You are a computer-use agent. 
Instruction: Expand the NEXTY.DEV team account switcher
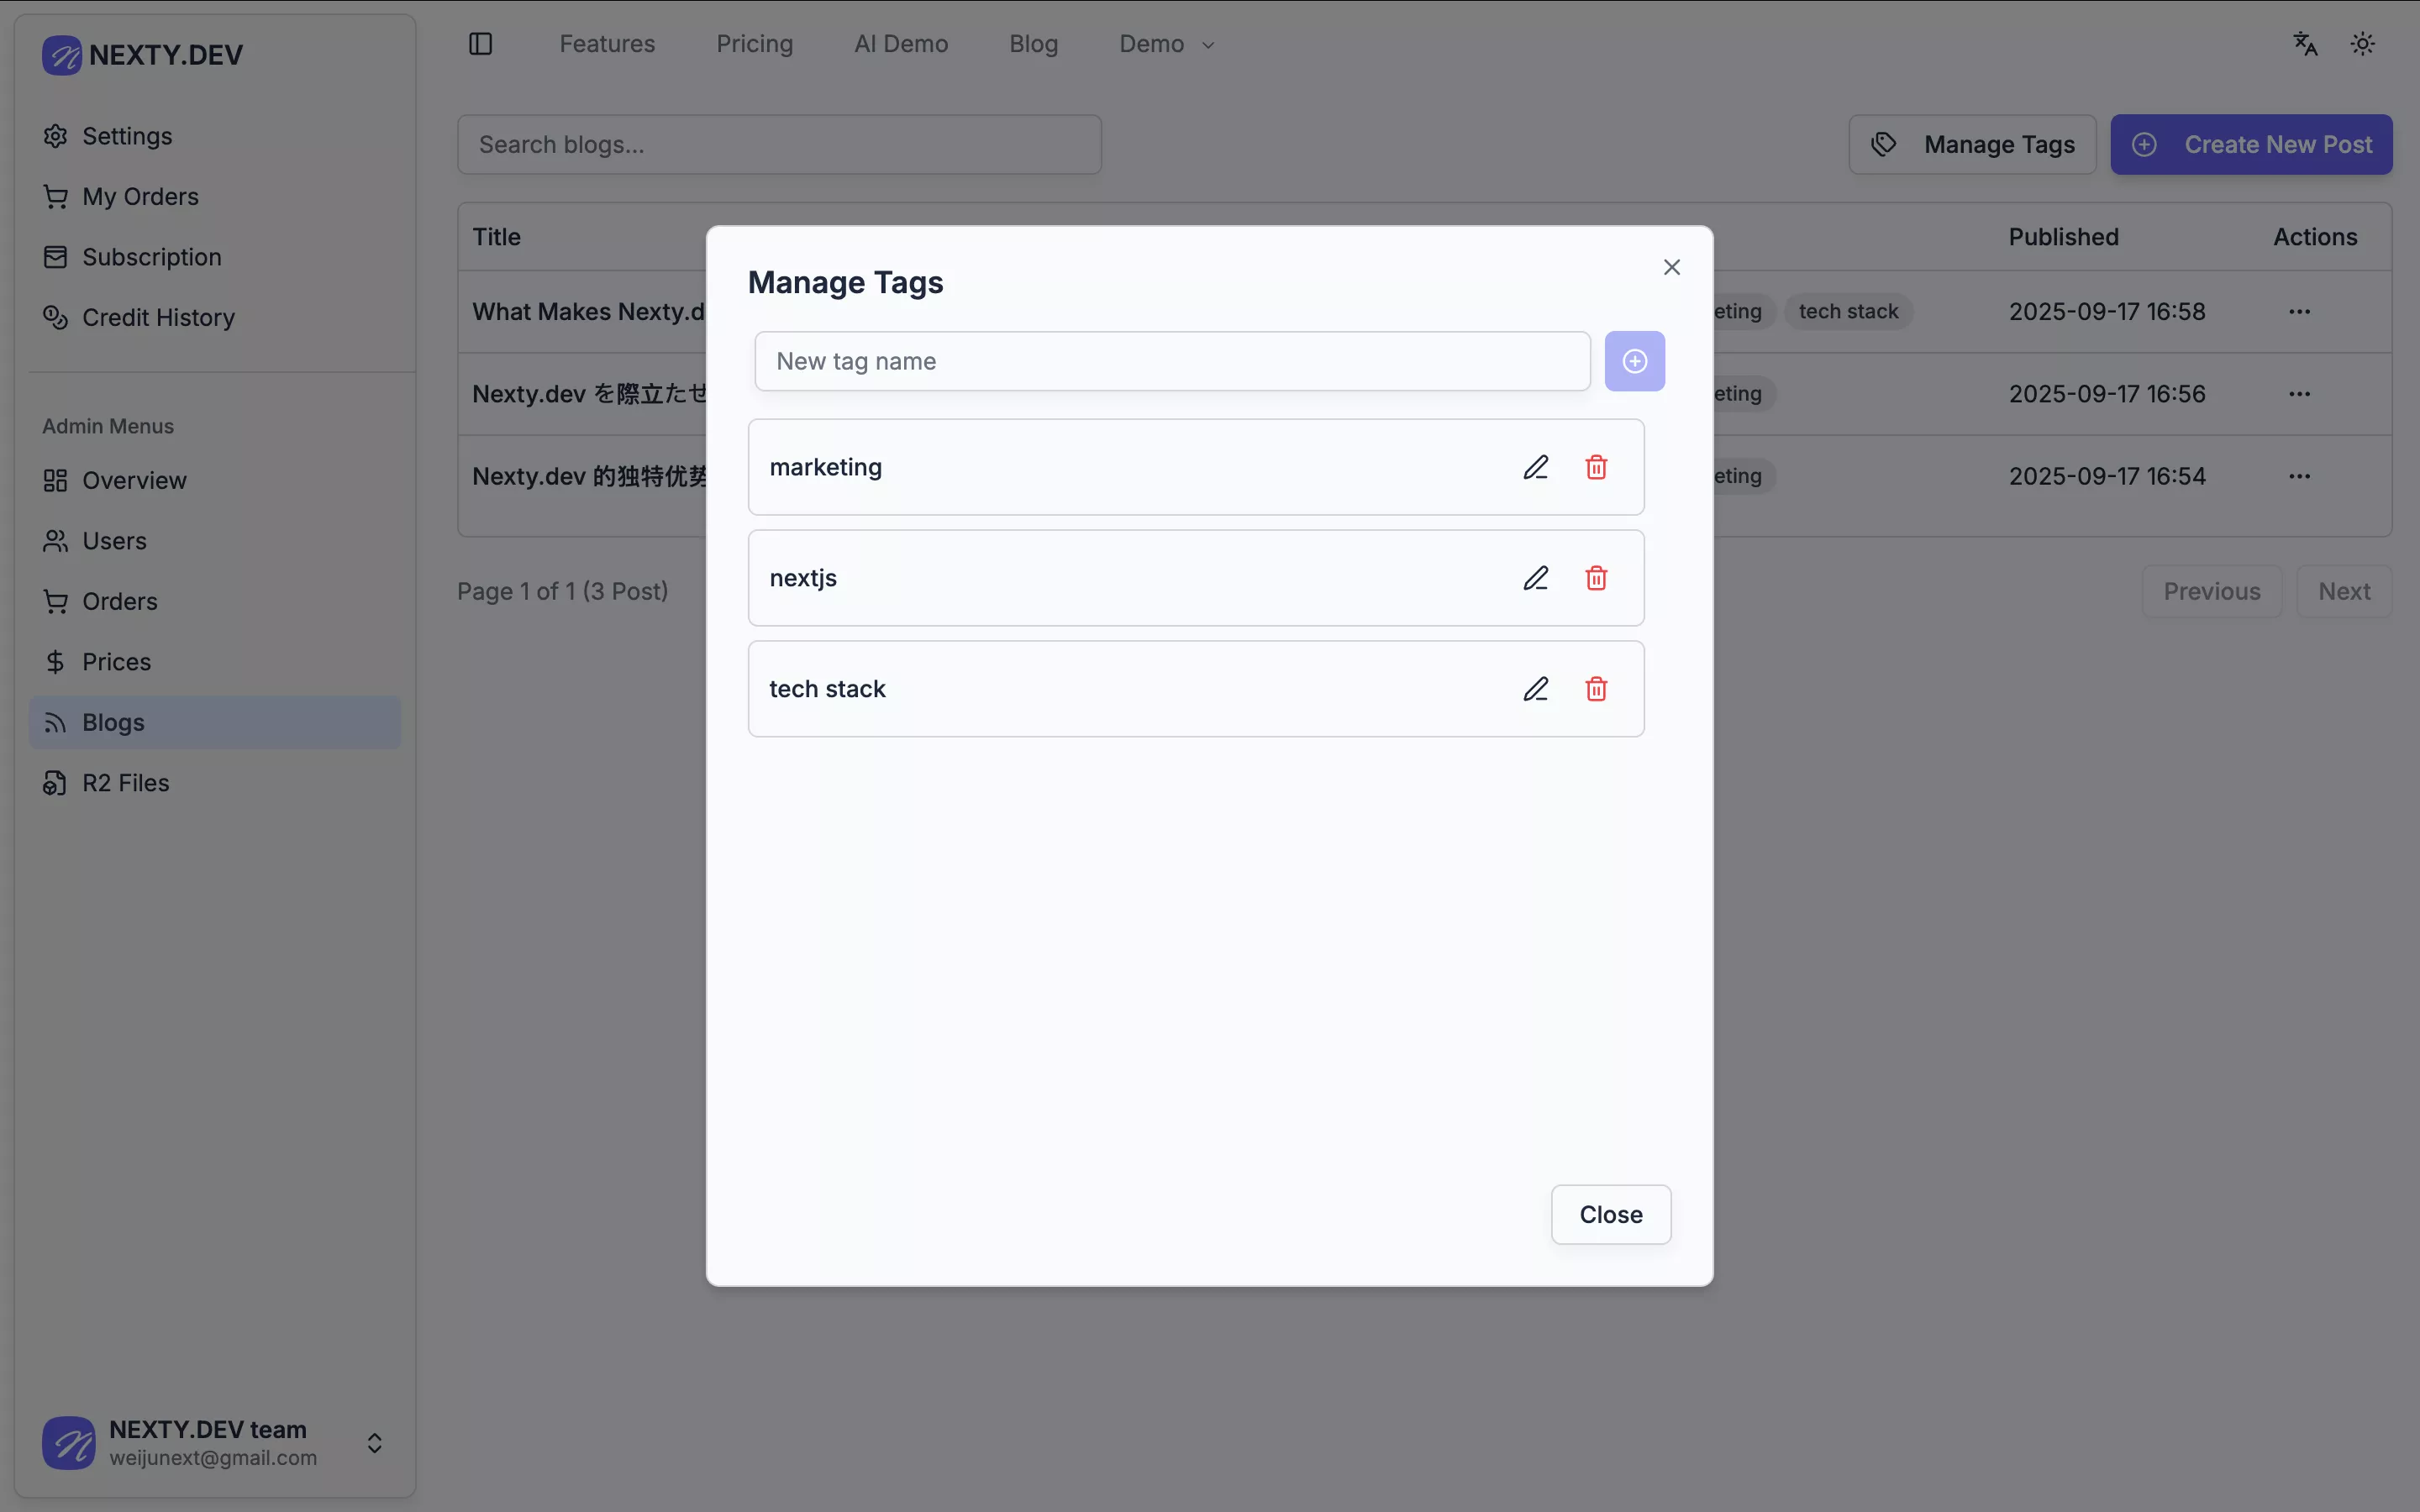point(374,1442)
